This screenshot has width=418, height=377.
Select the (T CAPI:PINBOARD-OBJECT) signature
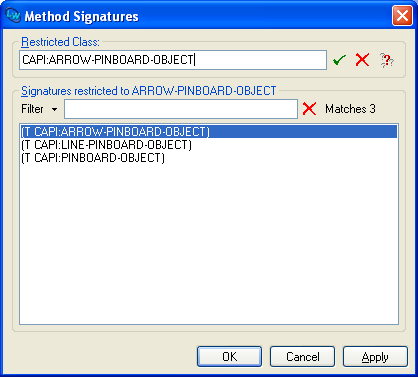[209, 158]
